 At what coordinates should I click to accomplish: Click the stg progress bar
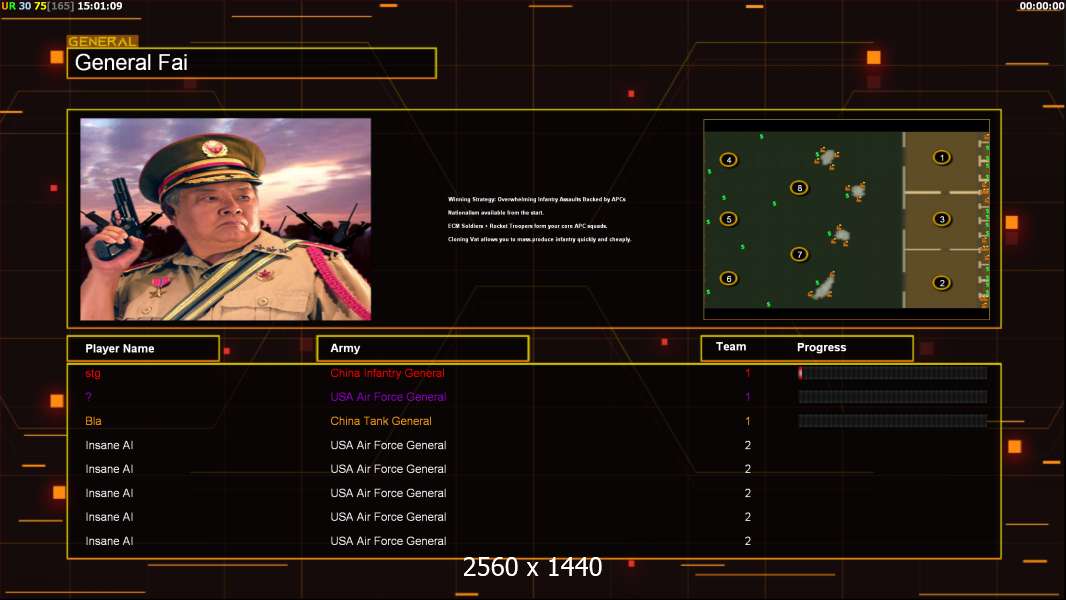click(892, 373)
